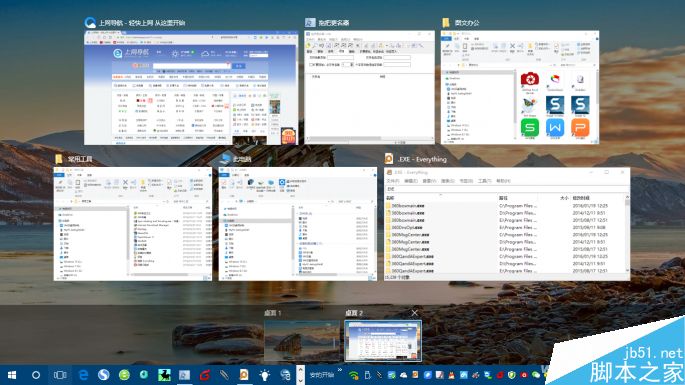Switch to the 上网导航 browser window
The image size is (685, 385).
point(191,88)
